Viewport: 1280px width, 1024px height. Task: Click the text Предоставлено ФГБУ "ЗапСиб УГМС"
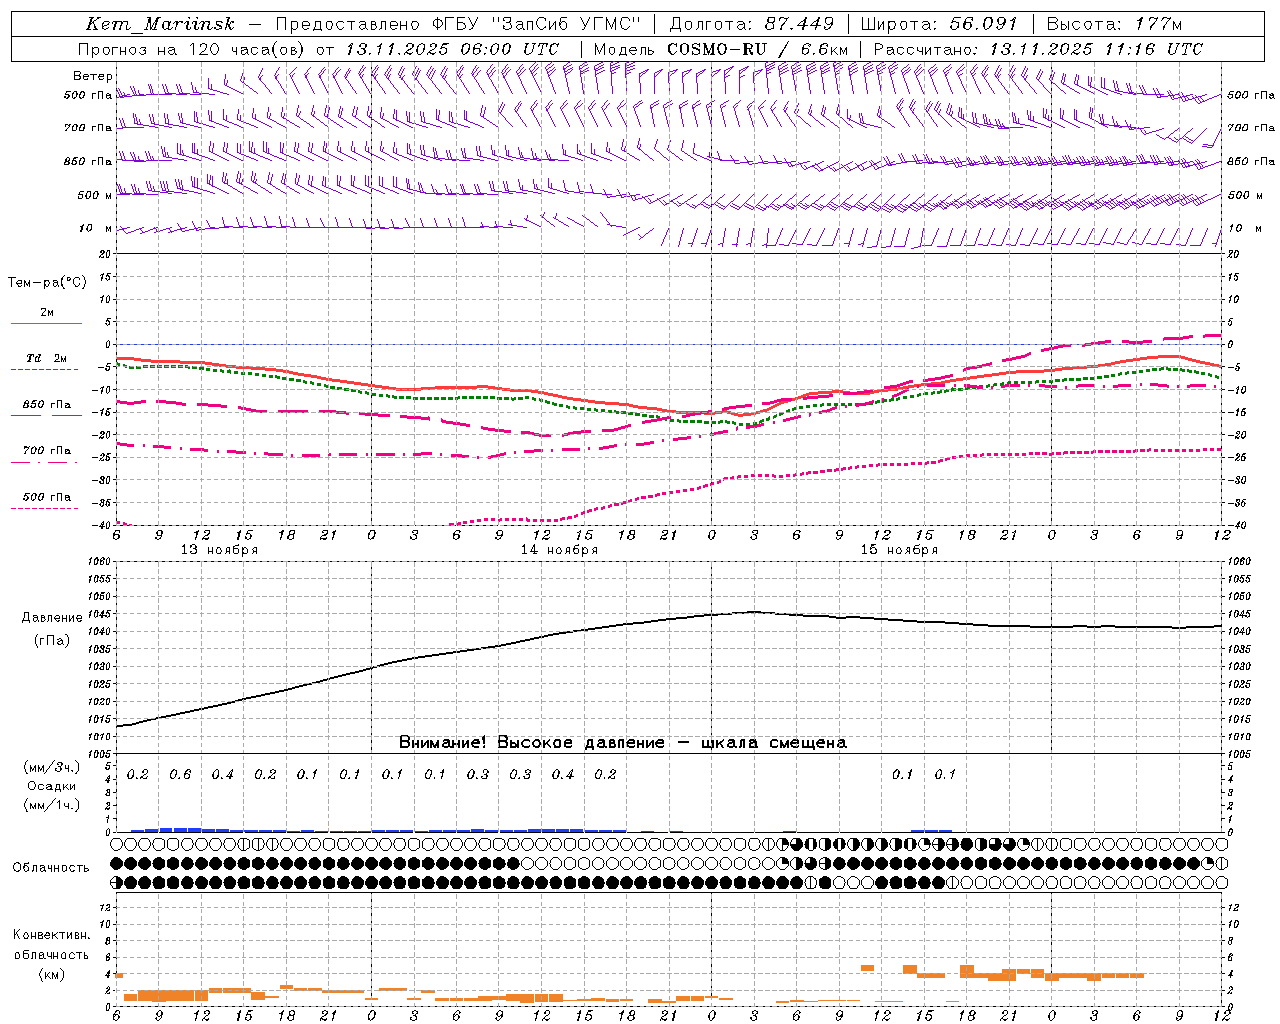pyautogui.click(x=457, y=24)
